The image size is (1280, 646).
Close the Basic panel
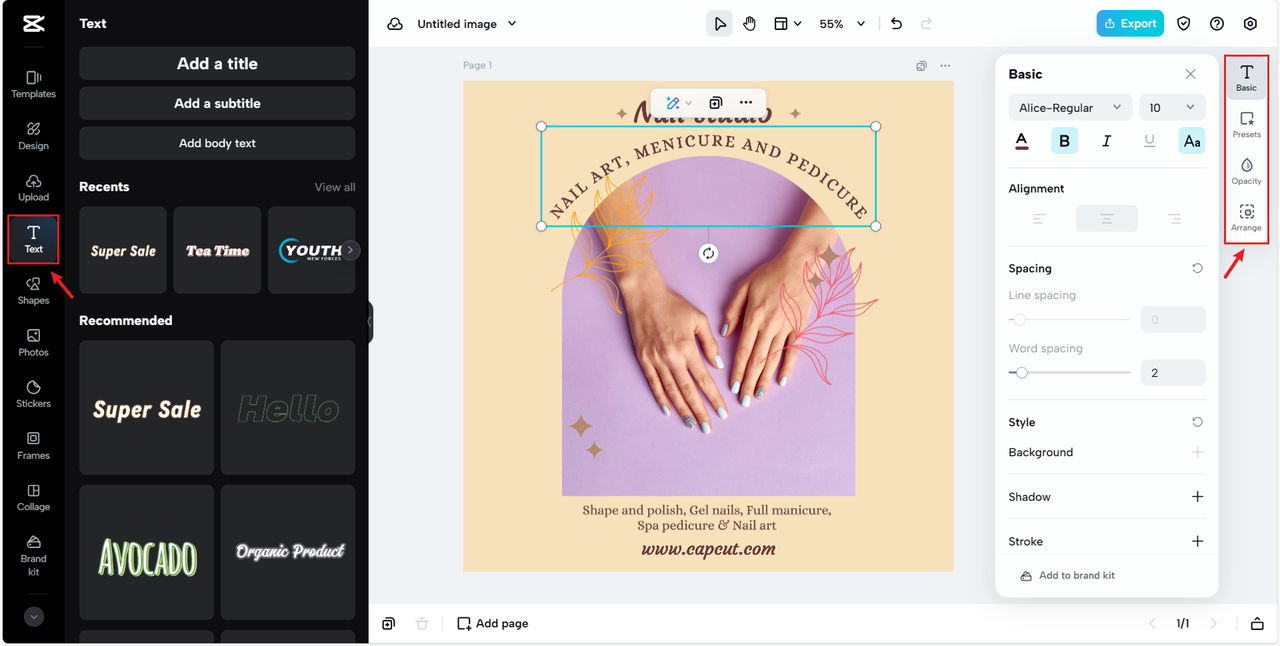pos(1190,74)
